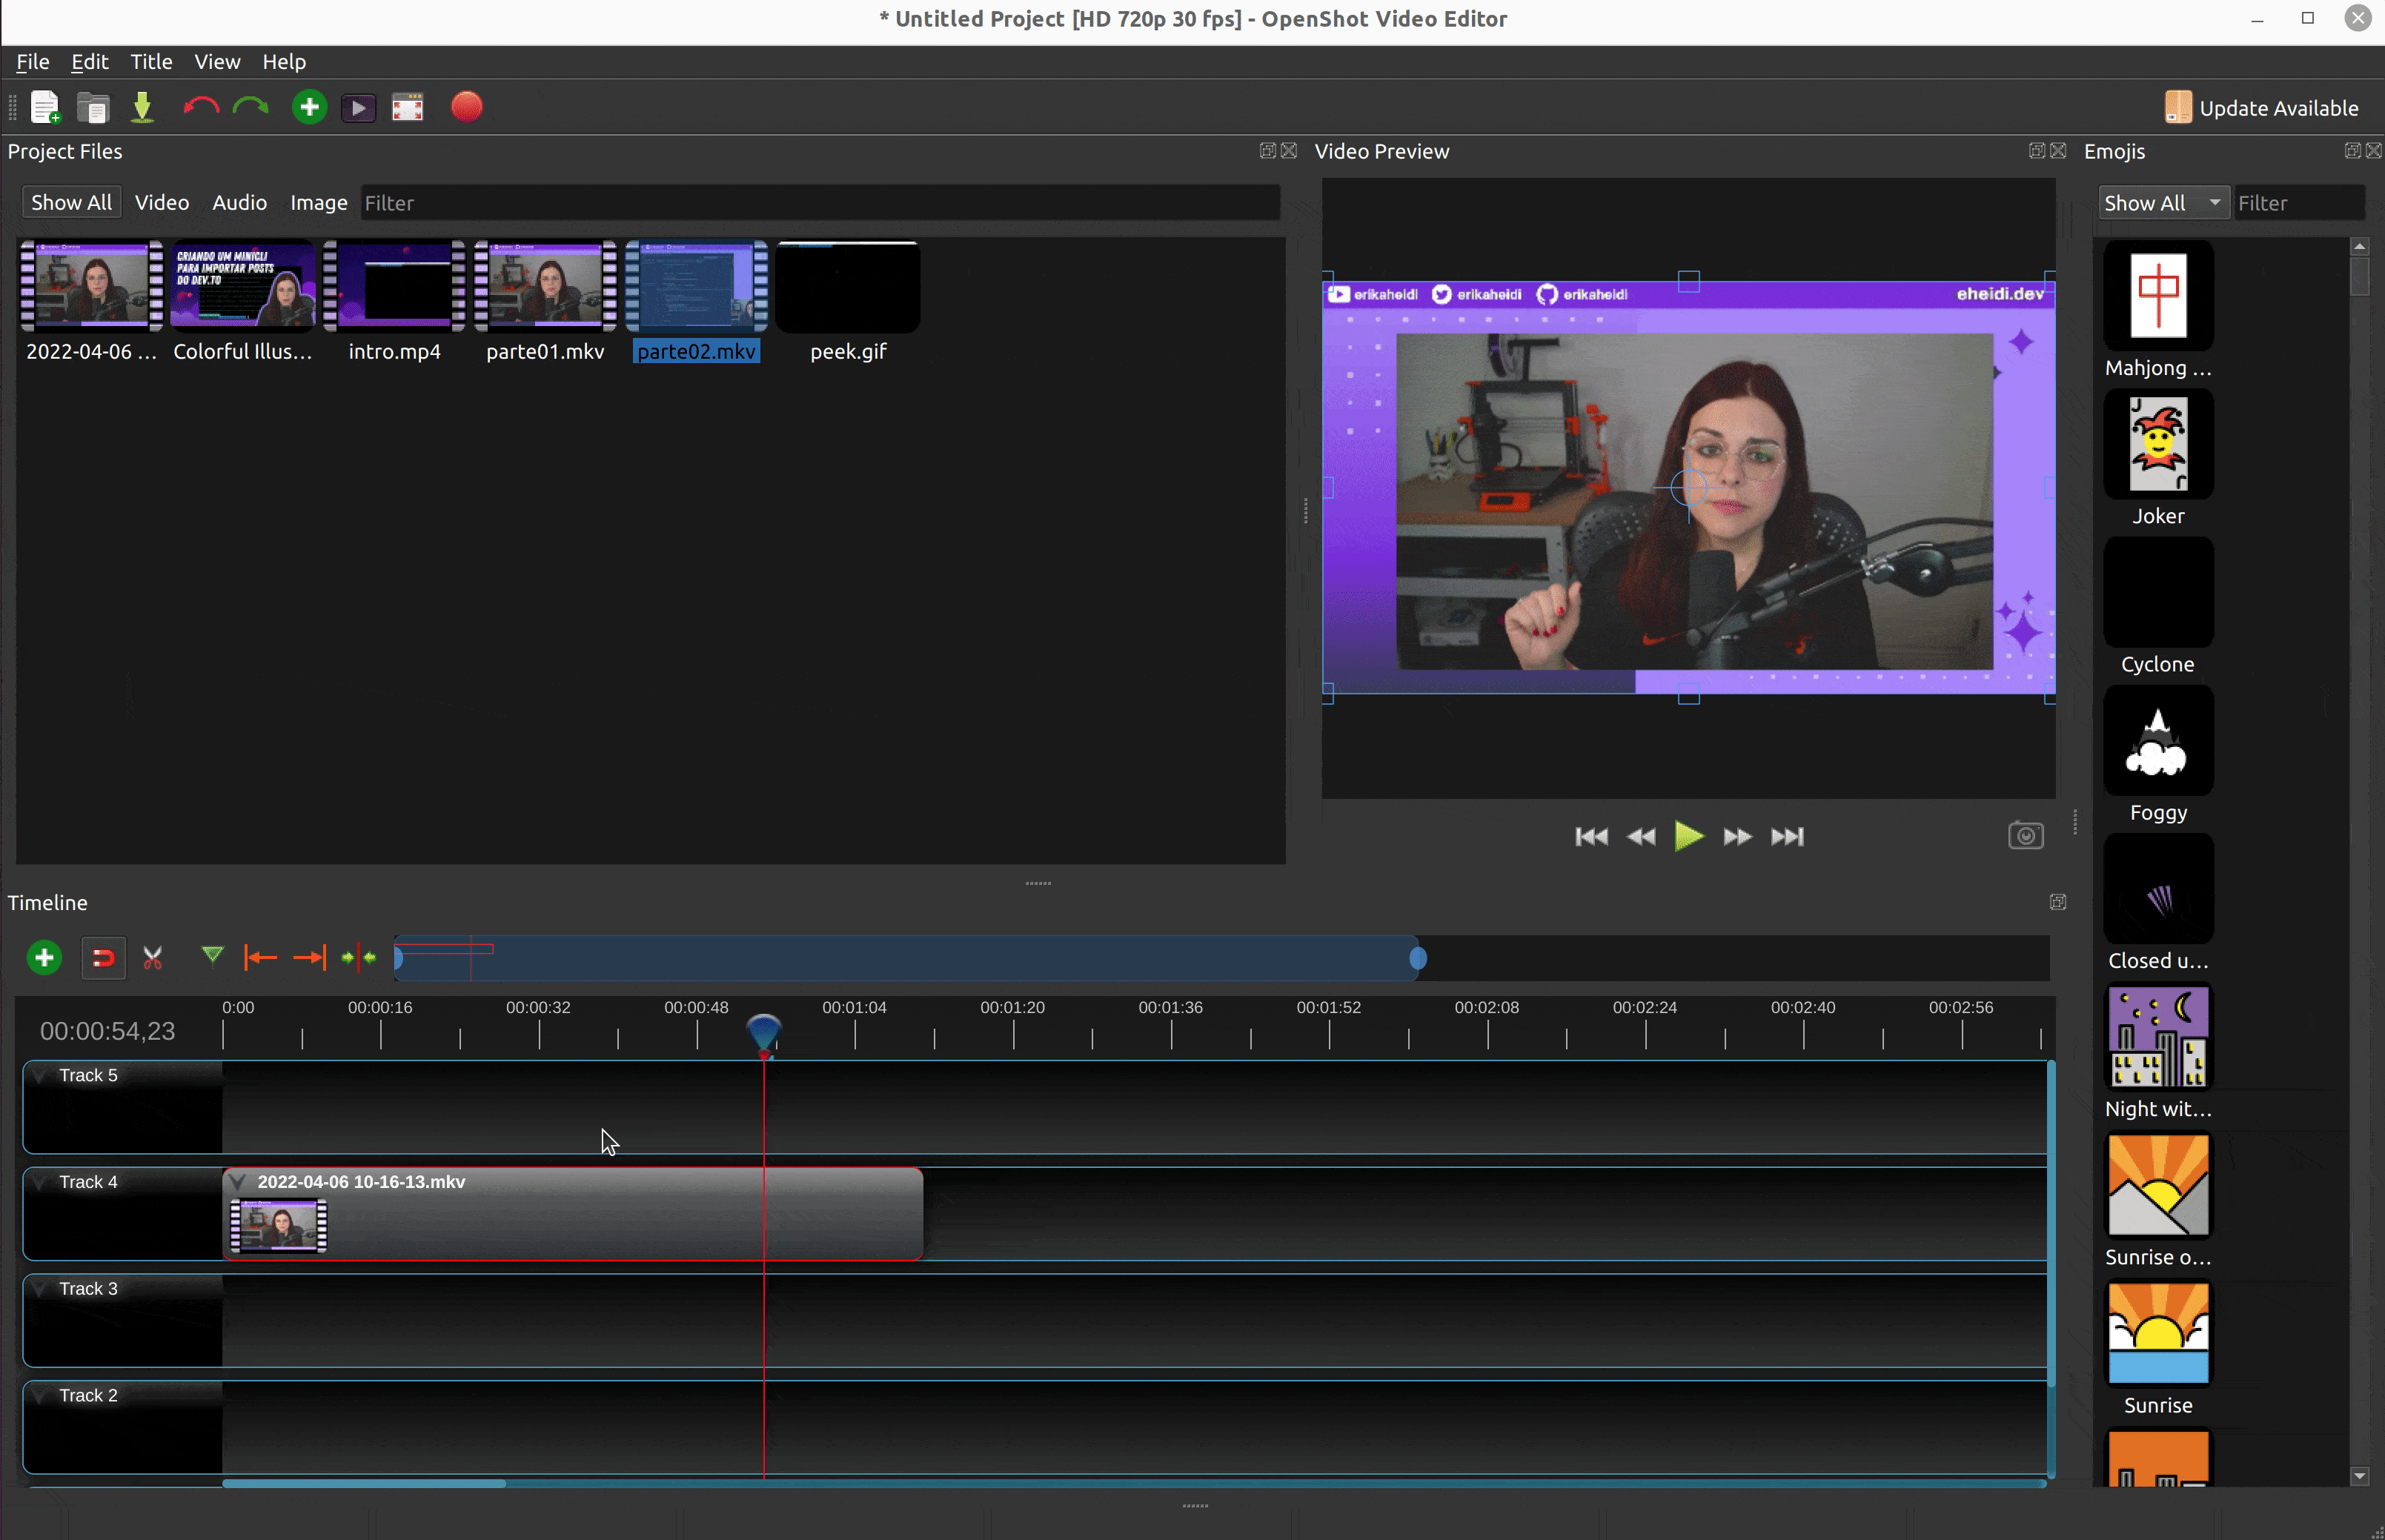Select the Razor scissors tool
The width and height of the screenshot is (2385, 1540).
[153, 958]
